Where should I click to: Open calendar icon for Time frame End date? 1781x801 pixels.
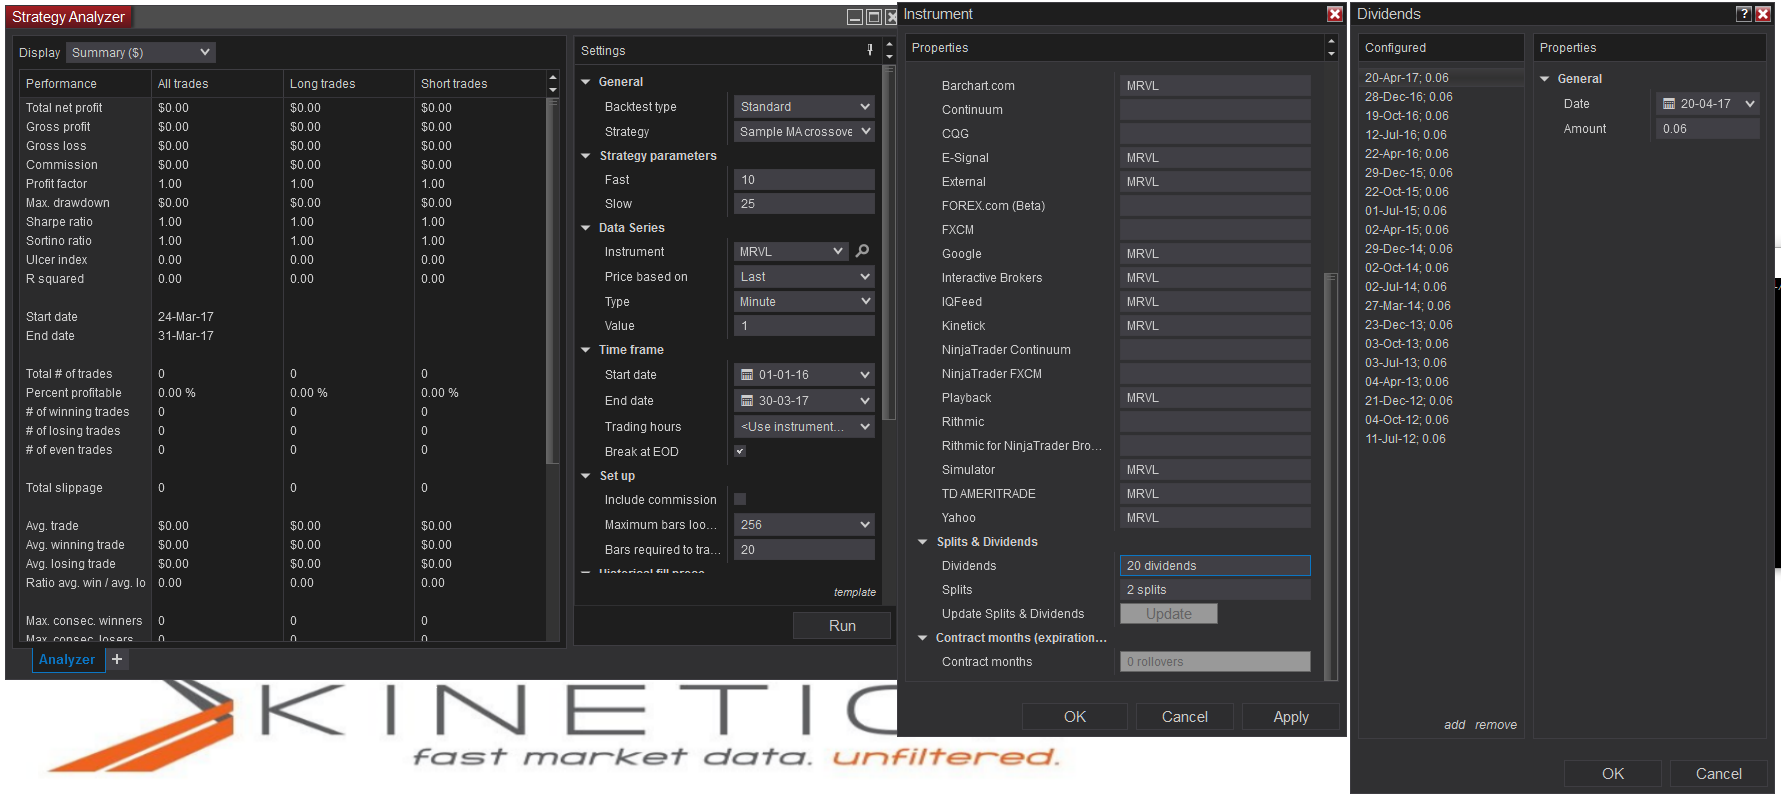[746, 401]
